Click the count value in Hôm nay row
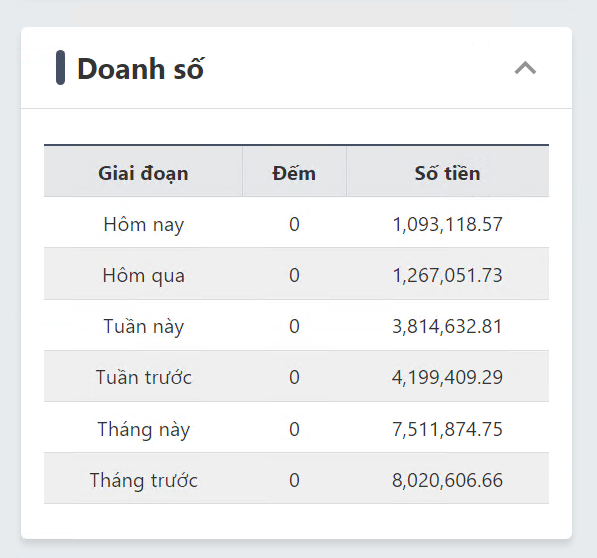This screenshot has height=558, width=597. click(294, 224)
